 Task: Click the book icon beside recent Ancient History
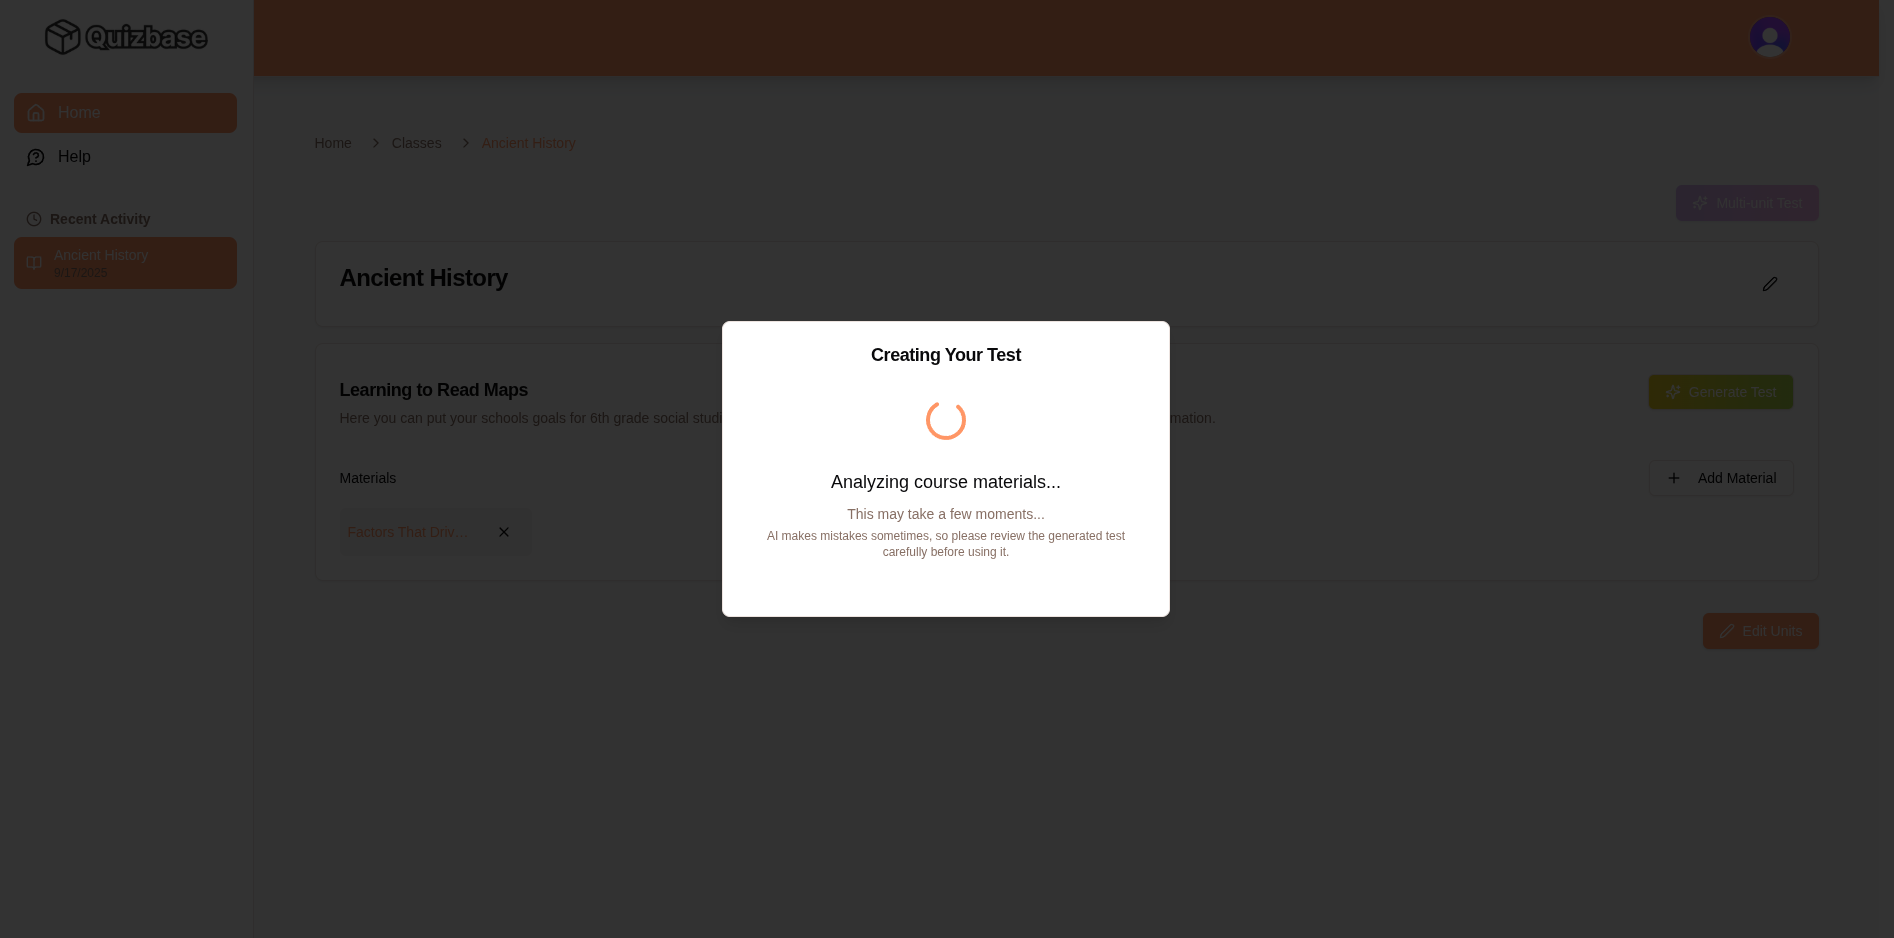pos(34,263)
